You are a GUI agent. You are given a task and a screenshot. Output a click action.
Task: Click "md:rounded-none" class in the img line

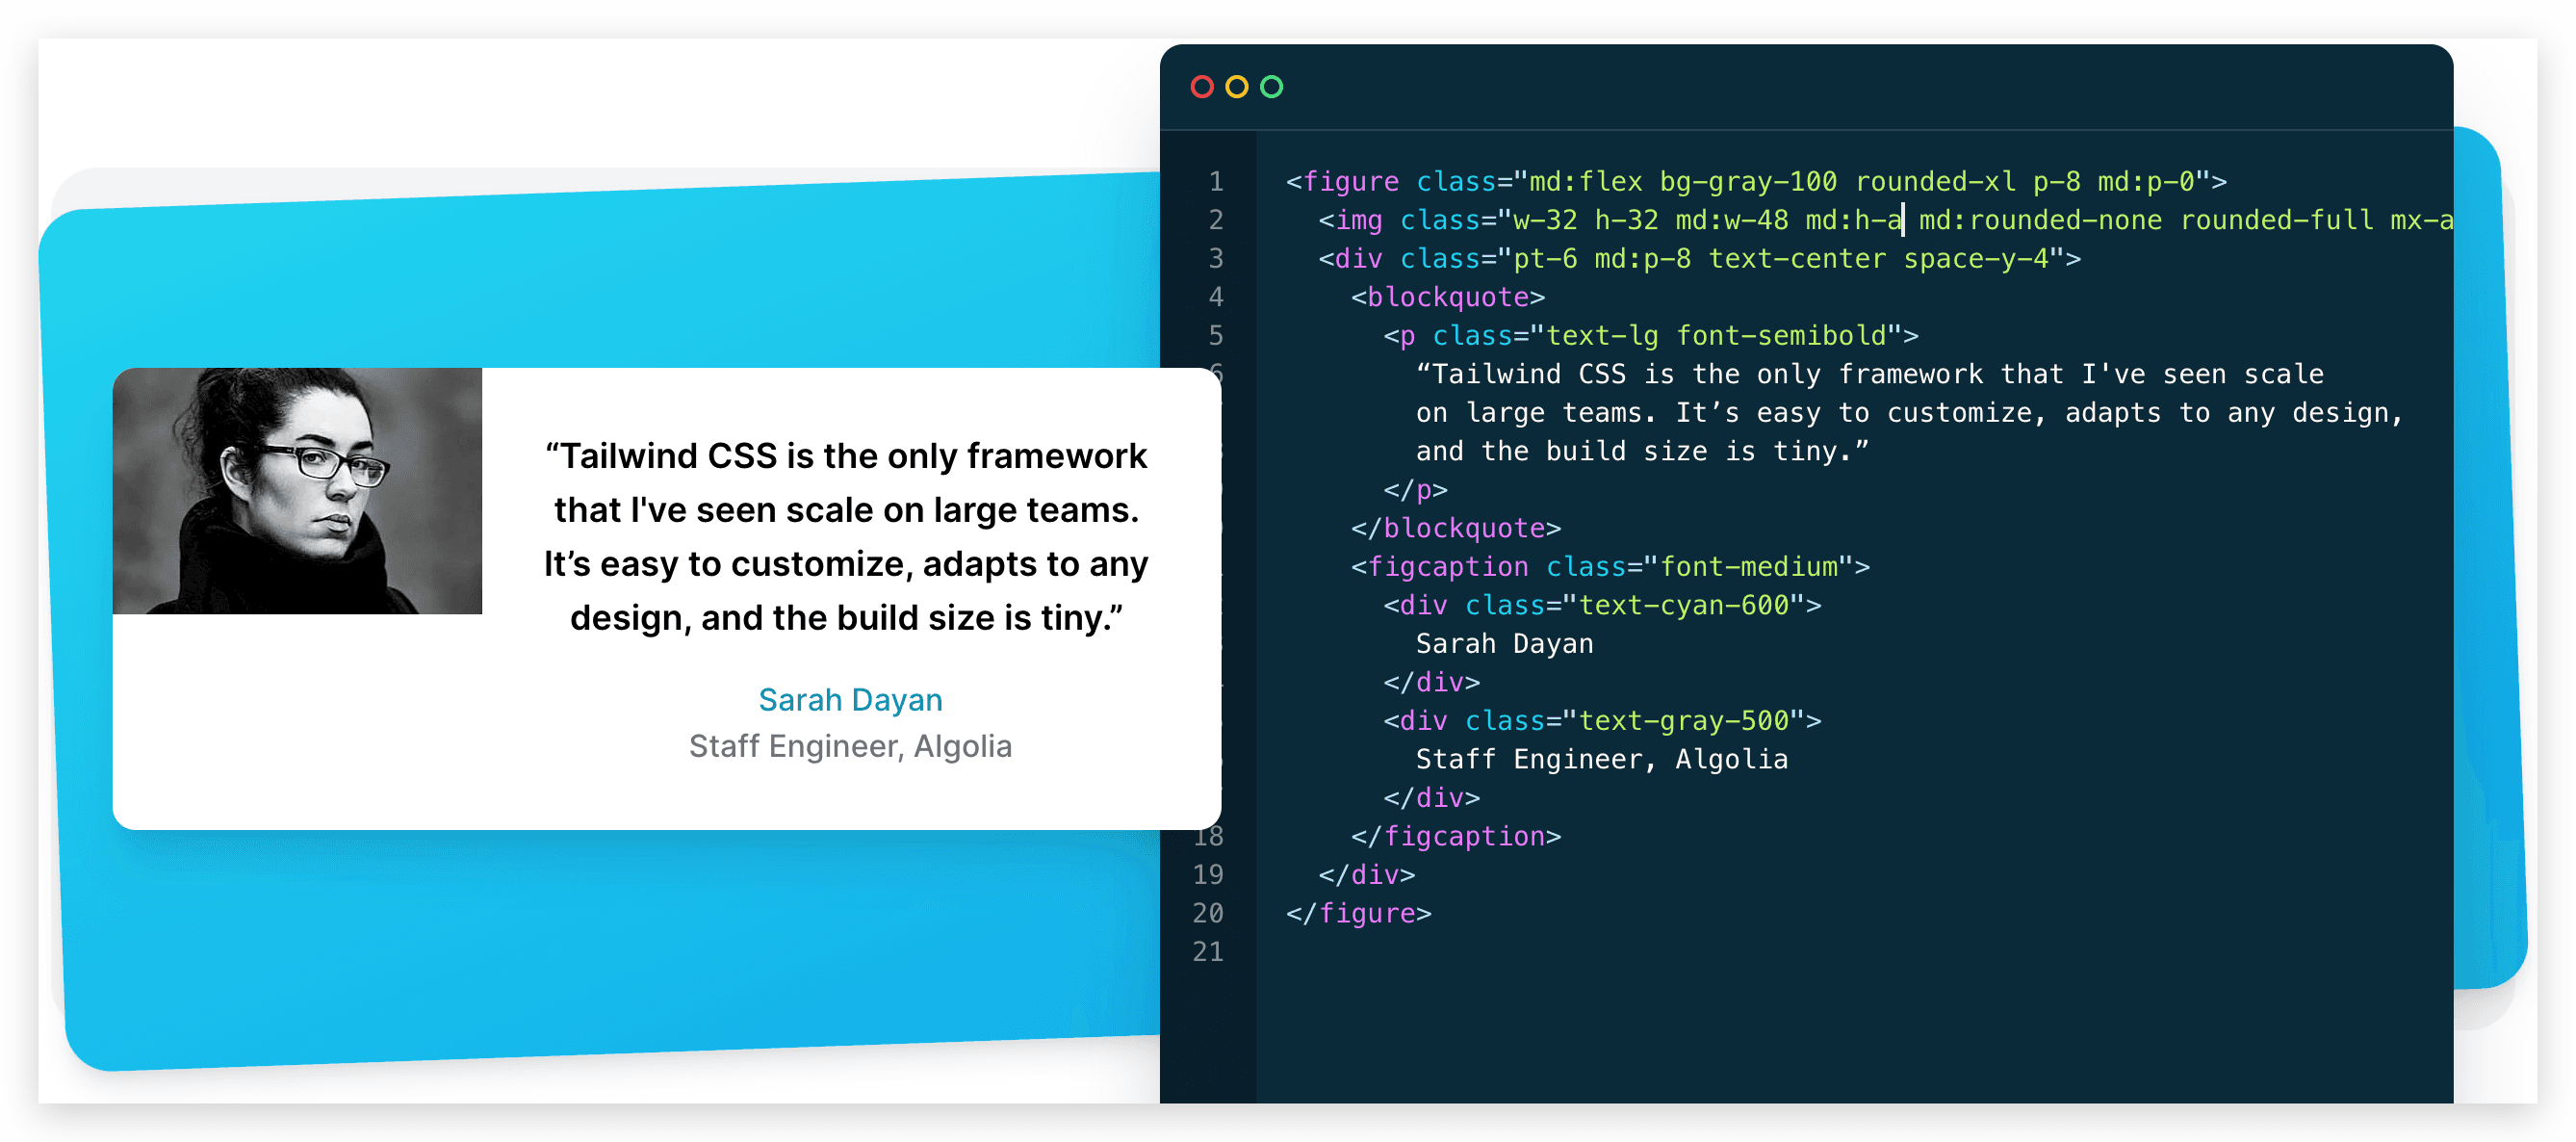pyautogui.click(x=2040, y=220)
